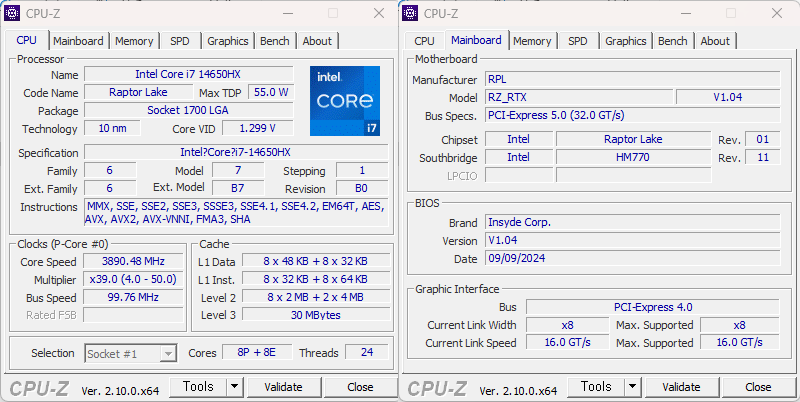Click Cores value 8P + 8E
800x402 pixels.
[x=257, y=352]
